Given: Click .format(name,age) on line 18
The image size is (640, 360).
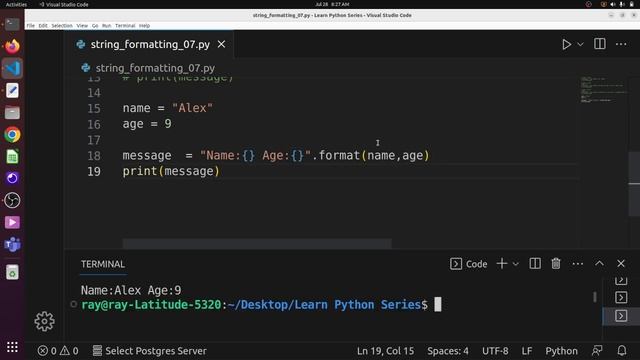Looking at the screenshot, I should (371, 156).
